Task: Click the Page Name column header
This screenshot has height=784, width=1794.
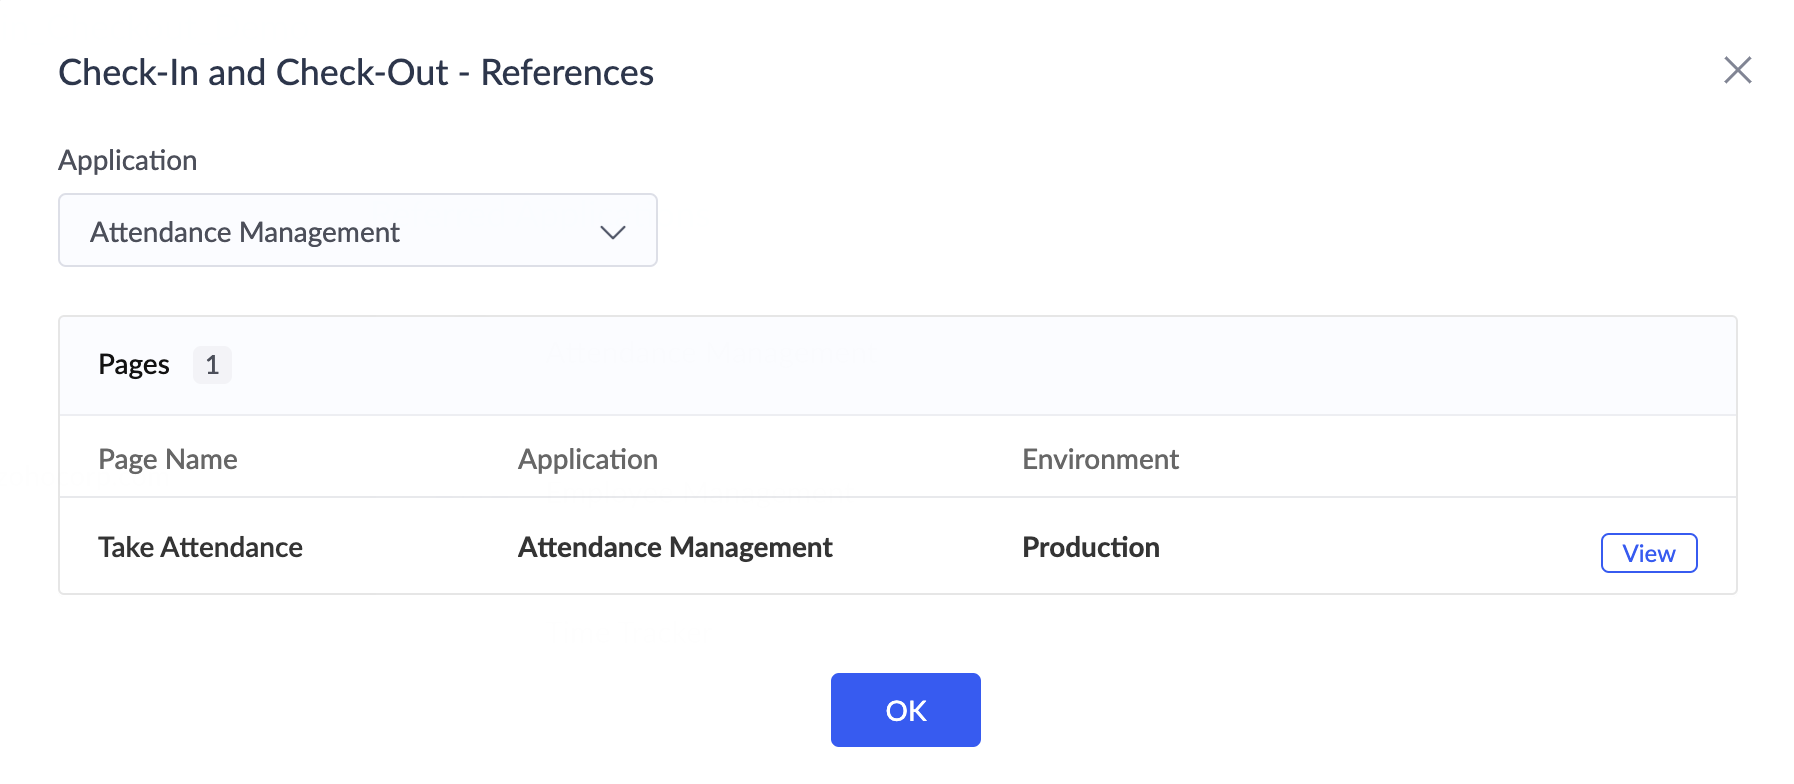Action: pos(168,459)
